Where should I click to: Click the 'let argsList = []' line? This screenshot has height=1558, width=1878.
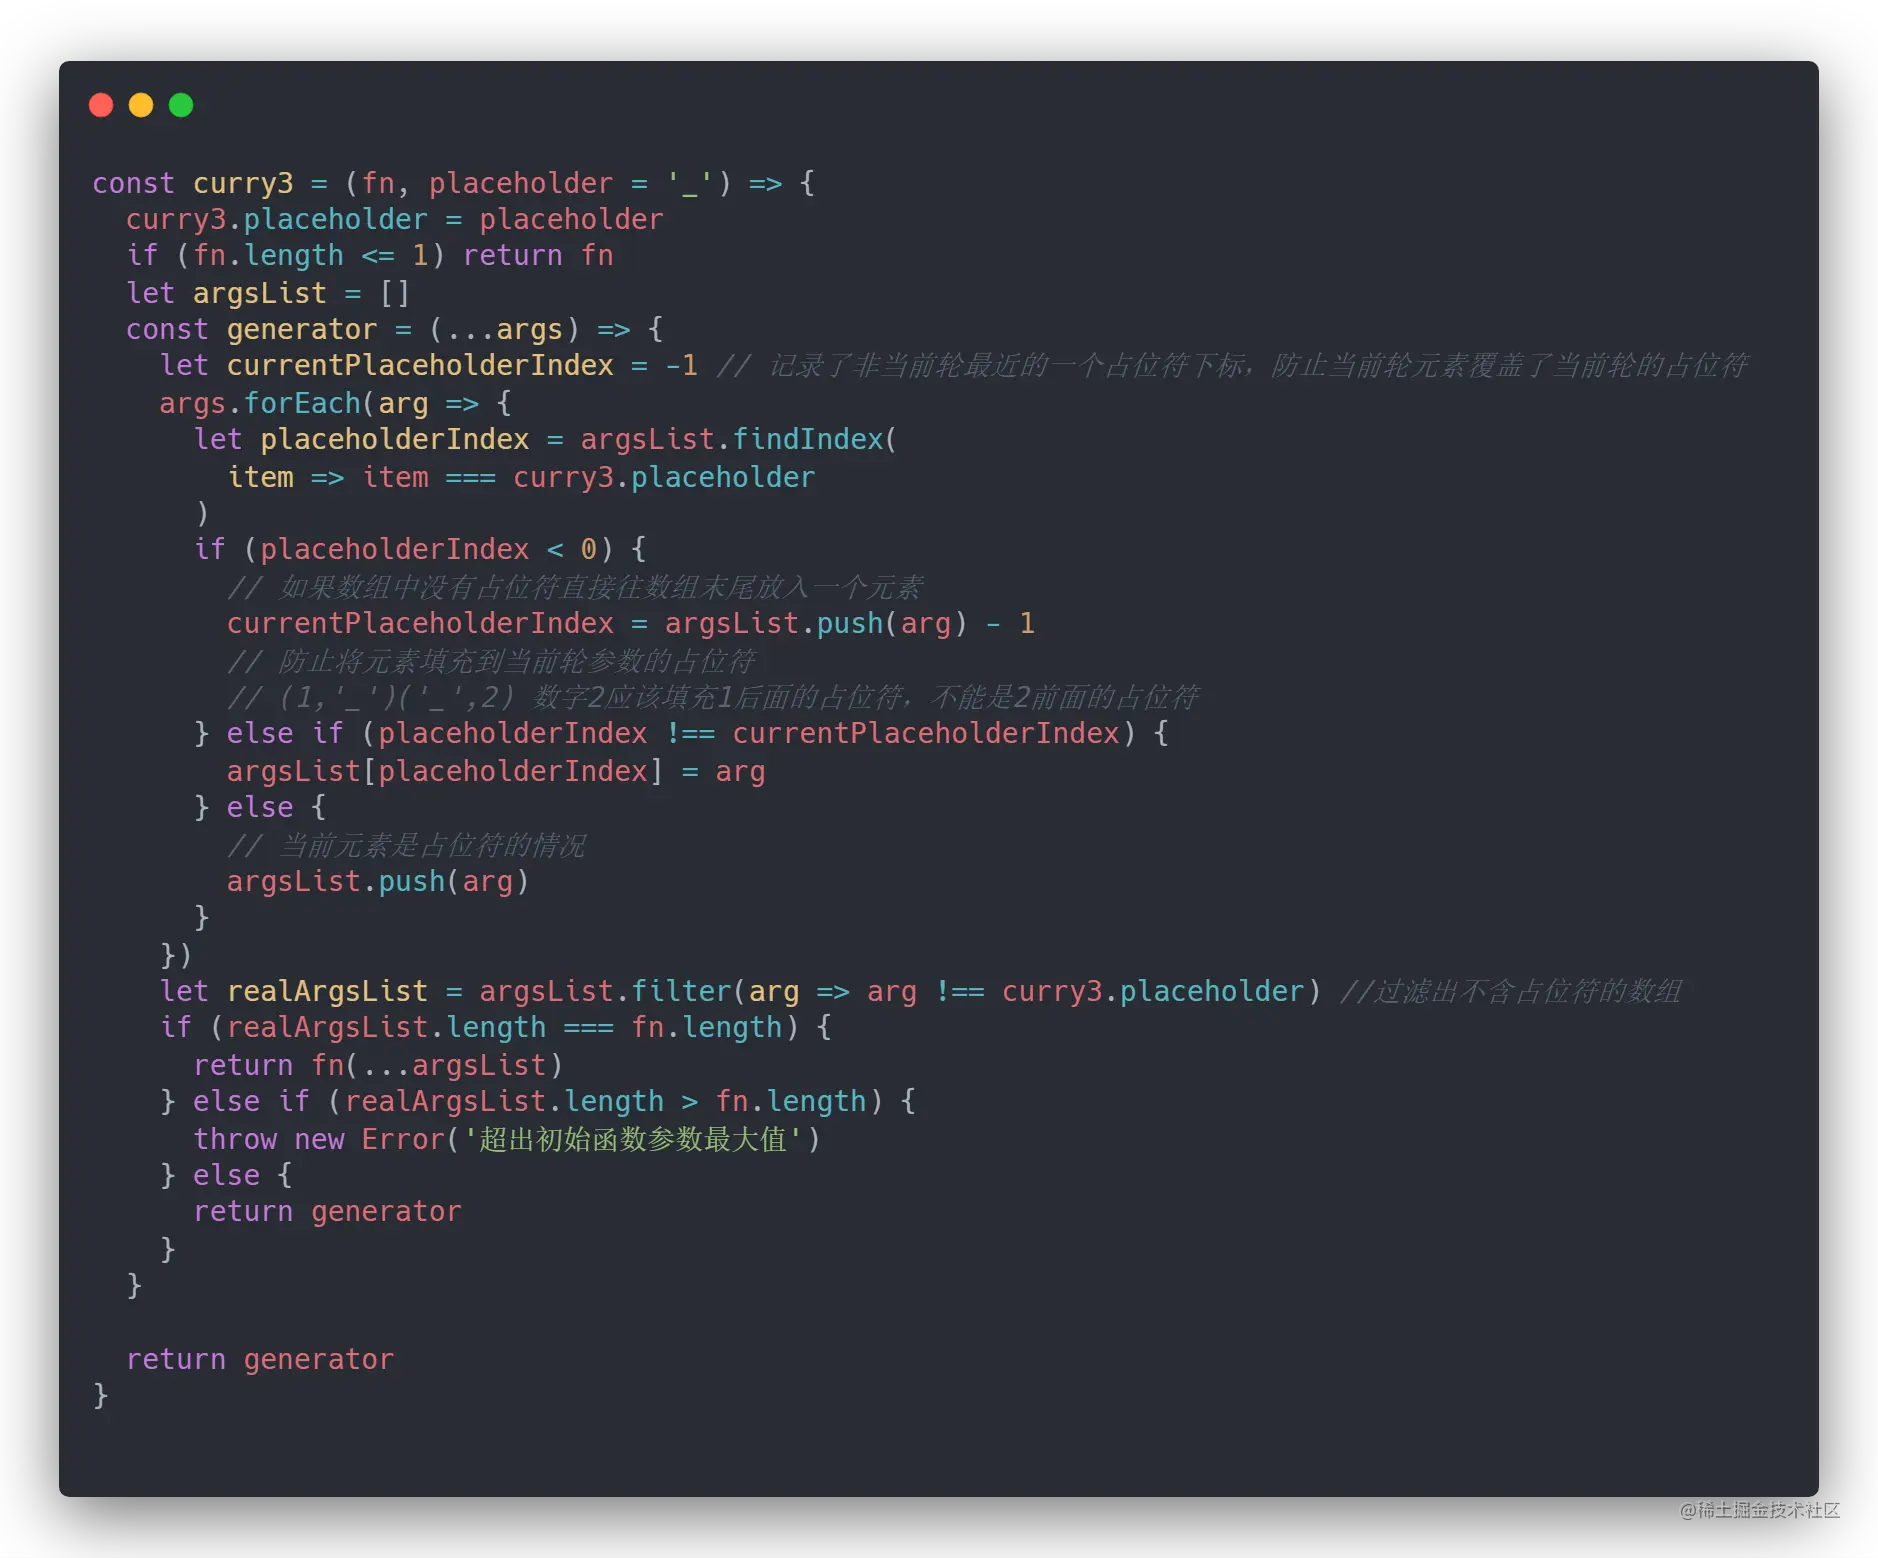(267, 293)
